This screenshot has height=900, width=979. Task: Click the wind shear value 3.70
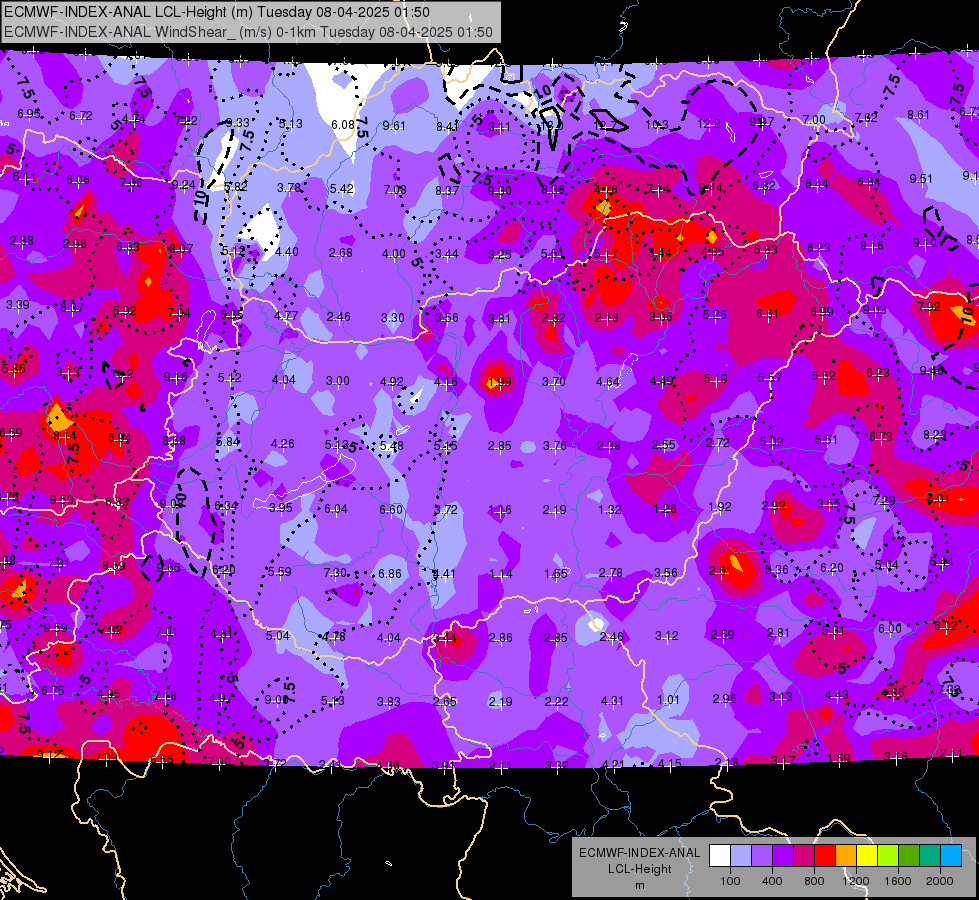(554, 381)
